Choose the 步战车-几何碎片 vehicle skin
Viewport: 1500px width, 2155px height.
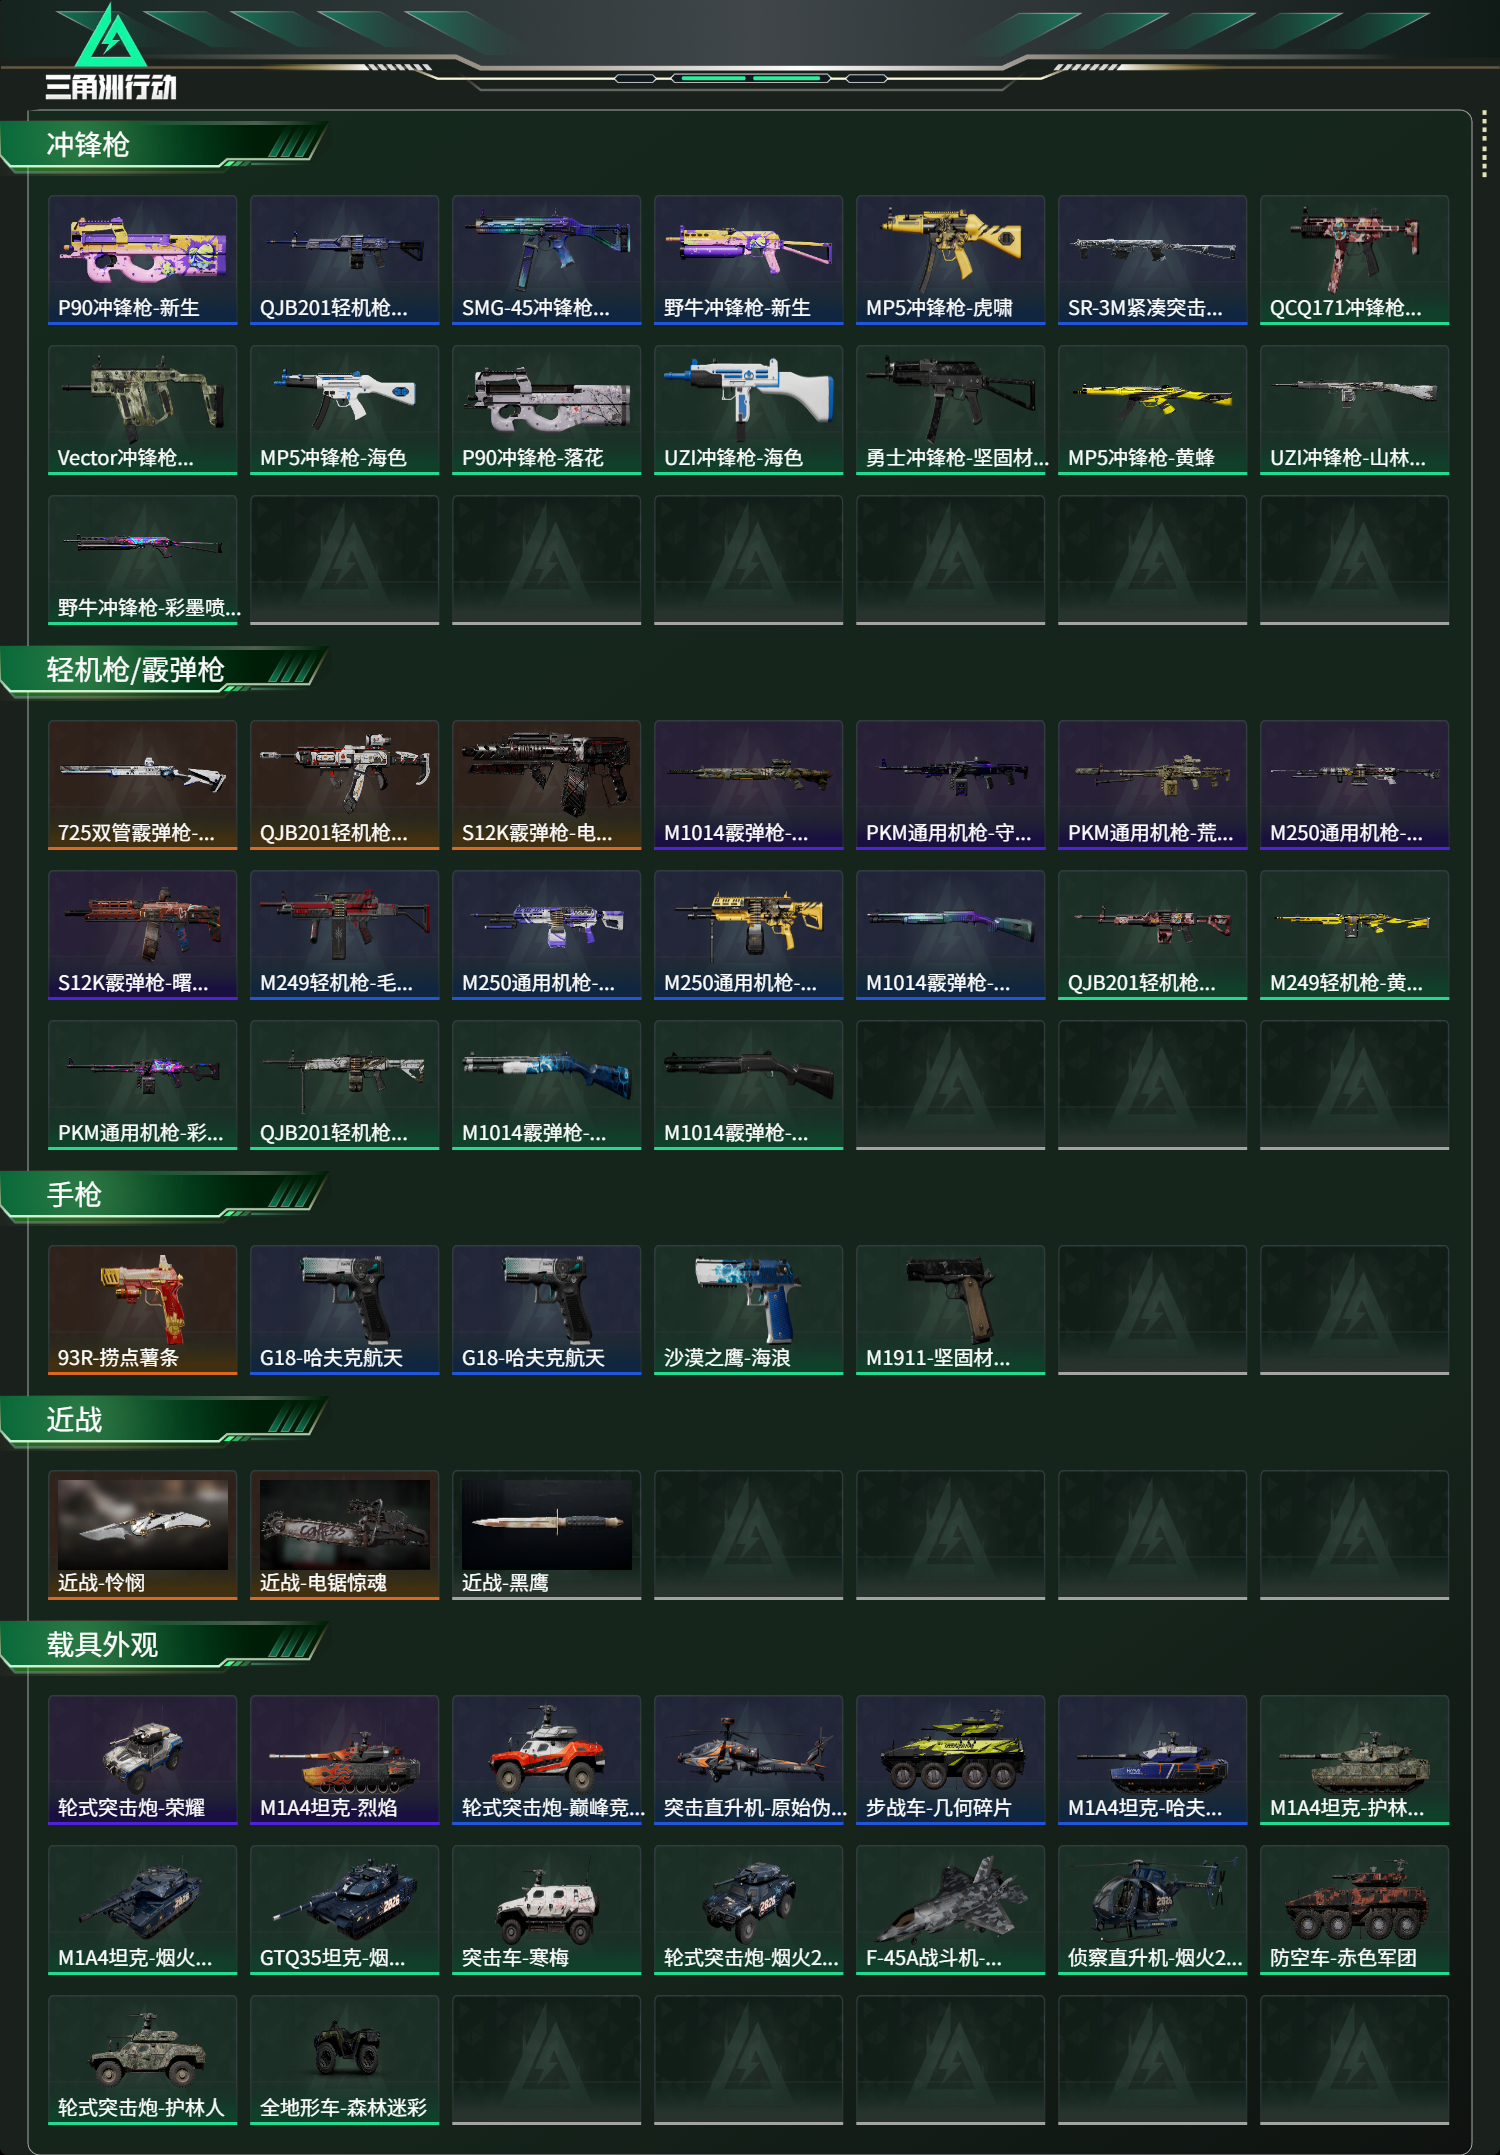951,1760
